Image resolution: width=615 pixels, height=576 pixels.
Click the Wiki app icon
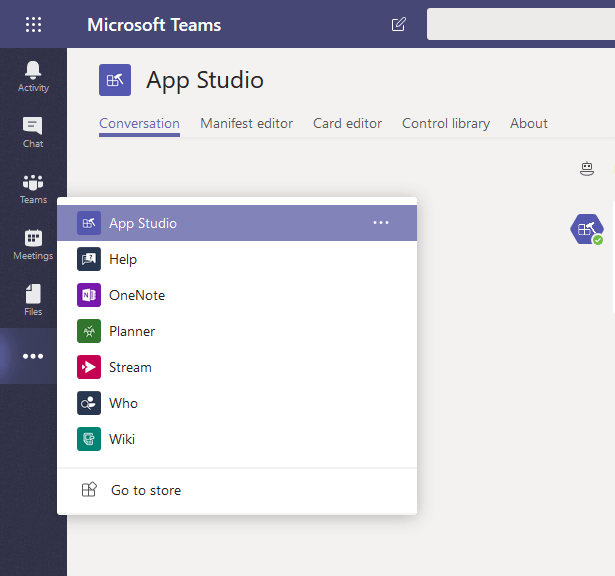coord(89,439)
